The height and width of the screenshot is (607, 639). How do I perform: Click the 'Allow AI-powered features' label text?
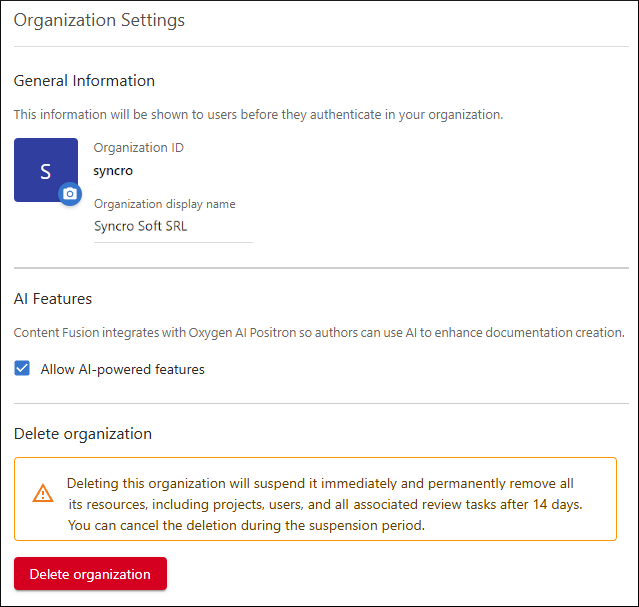(122, 369)
